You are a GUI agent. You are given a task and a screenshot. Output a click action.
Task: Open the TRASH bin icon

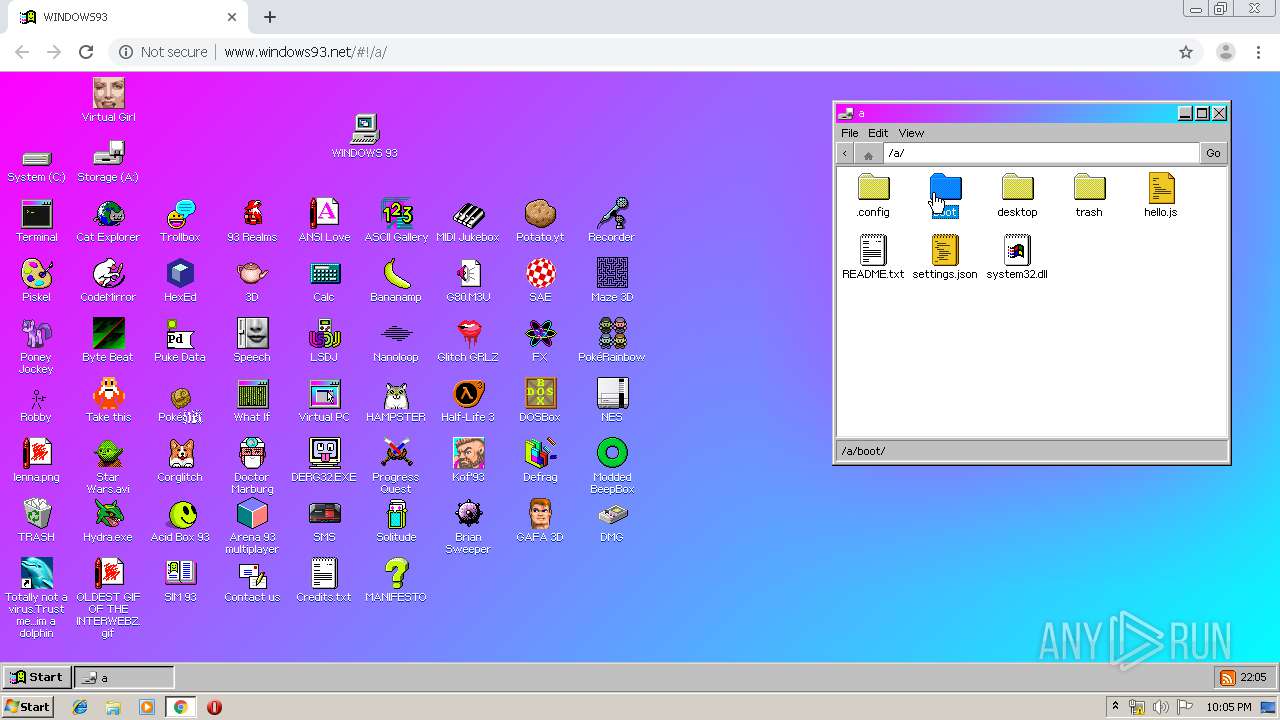click(37, 521)
